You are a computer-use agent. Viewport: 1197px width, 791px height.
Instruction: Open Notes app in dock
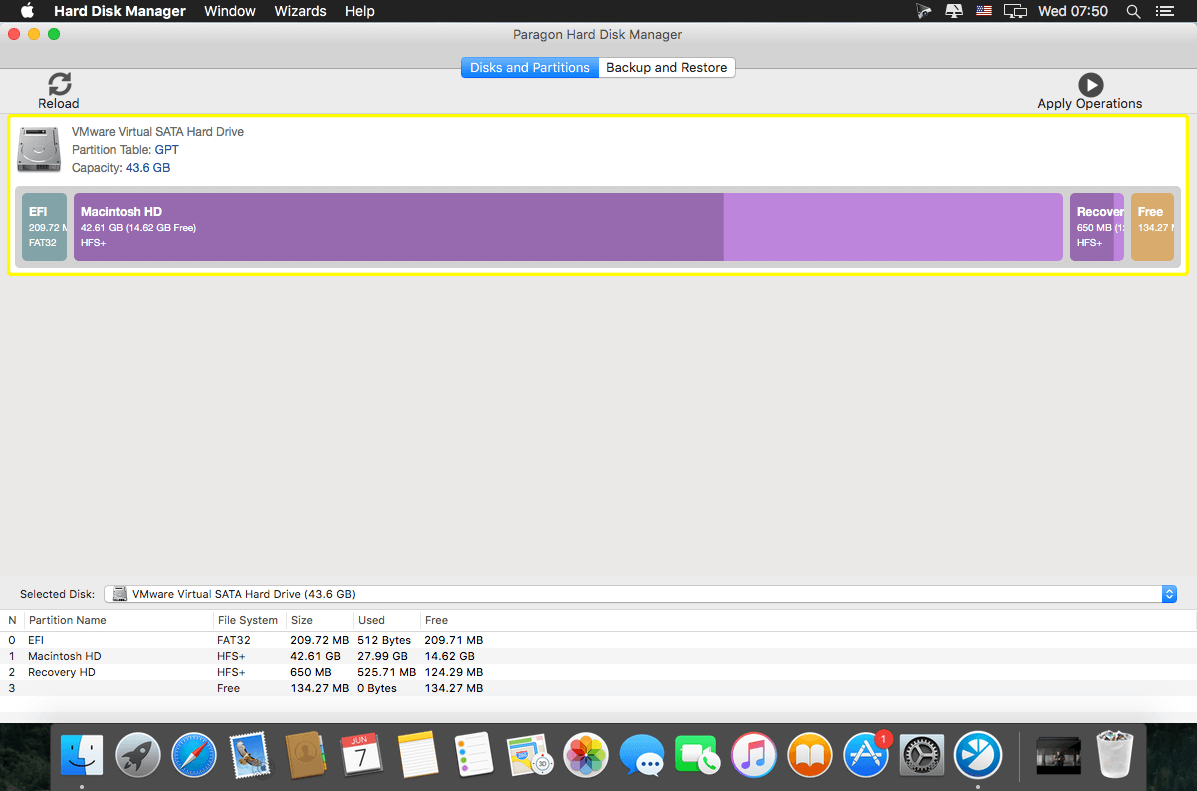[x=418, y=755]
